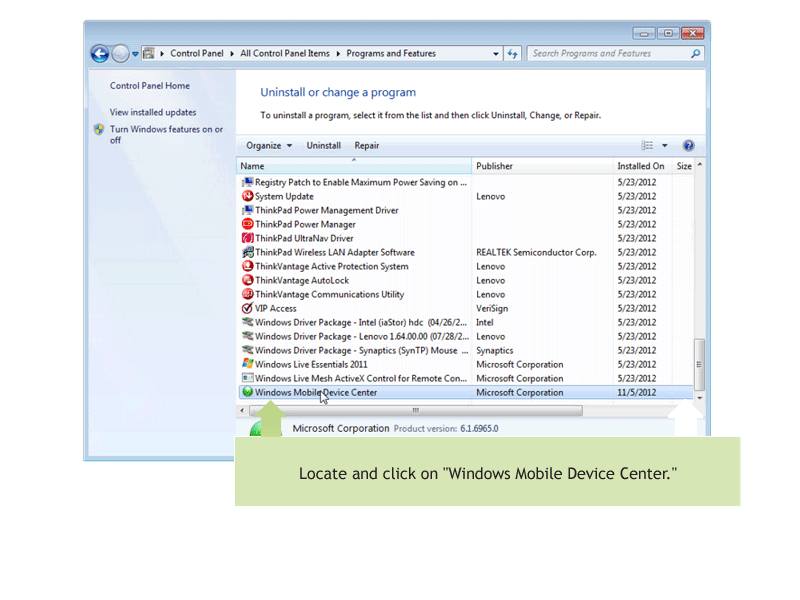Click the Control Panel icon in address bar
This screenshot has width=800, height=600.
click(x=148, y=53)
